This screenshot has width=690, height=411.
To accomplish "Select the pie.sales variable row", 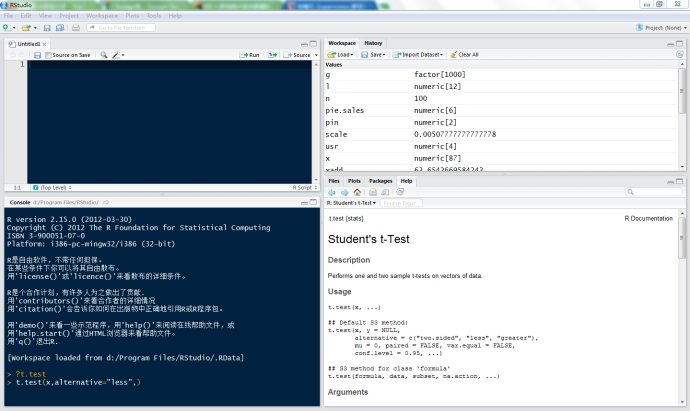I will pos(501,110).
